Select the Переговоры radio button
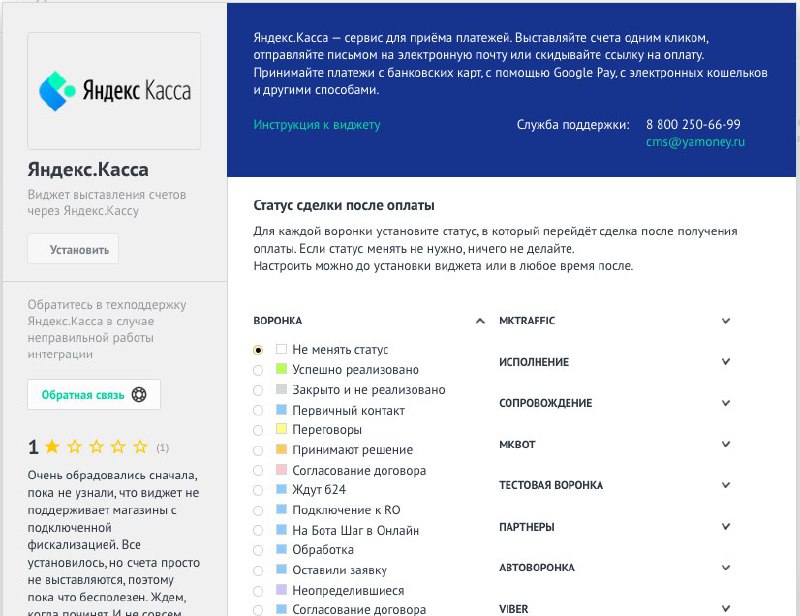The width and height of the screenshot is (800, 616). [x=258, y=430]
